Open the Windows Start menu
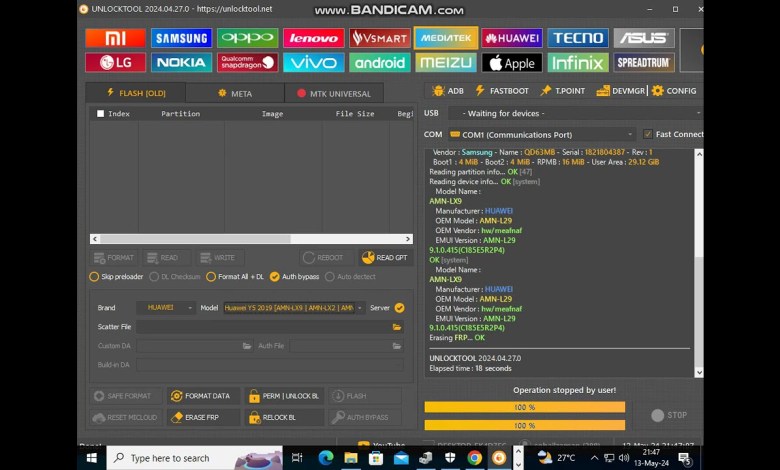 tap(92, 458)
